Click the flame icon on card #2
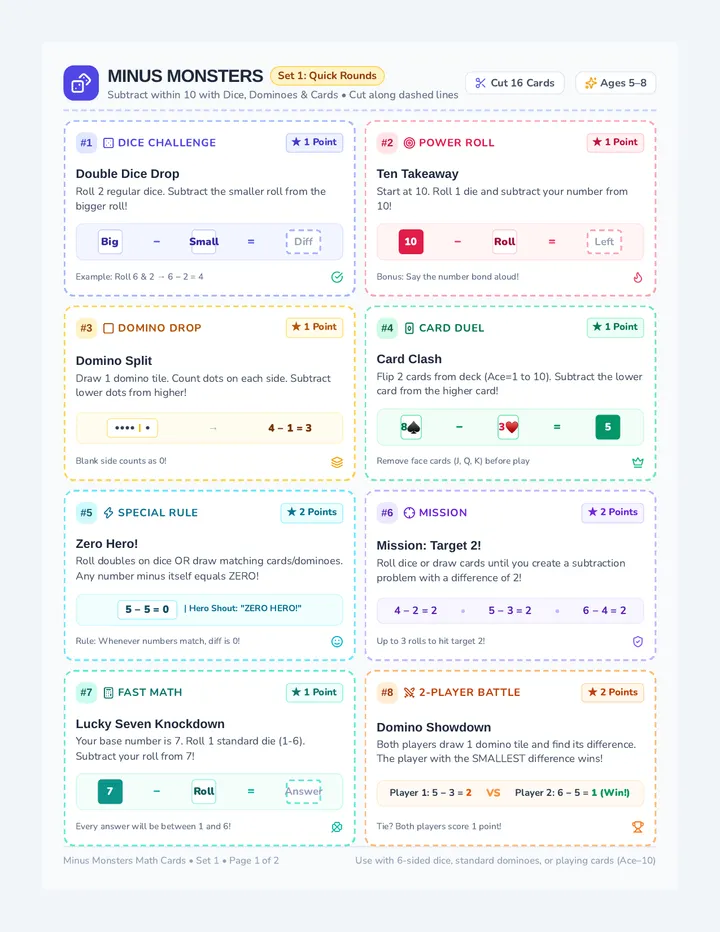 [x=638, y=277]
